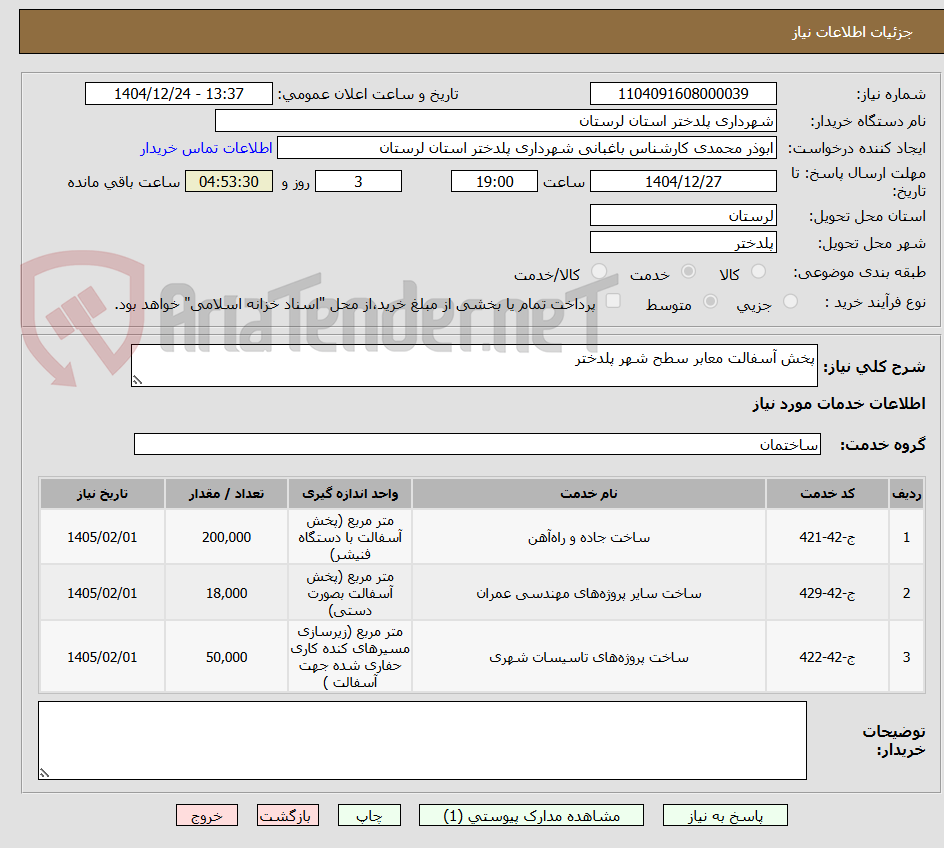Screen dimensions: 944x848
Task: Click the remaining days field showing 3
Action: [358, 181]
